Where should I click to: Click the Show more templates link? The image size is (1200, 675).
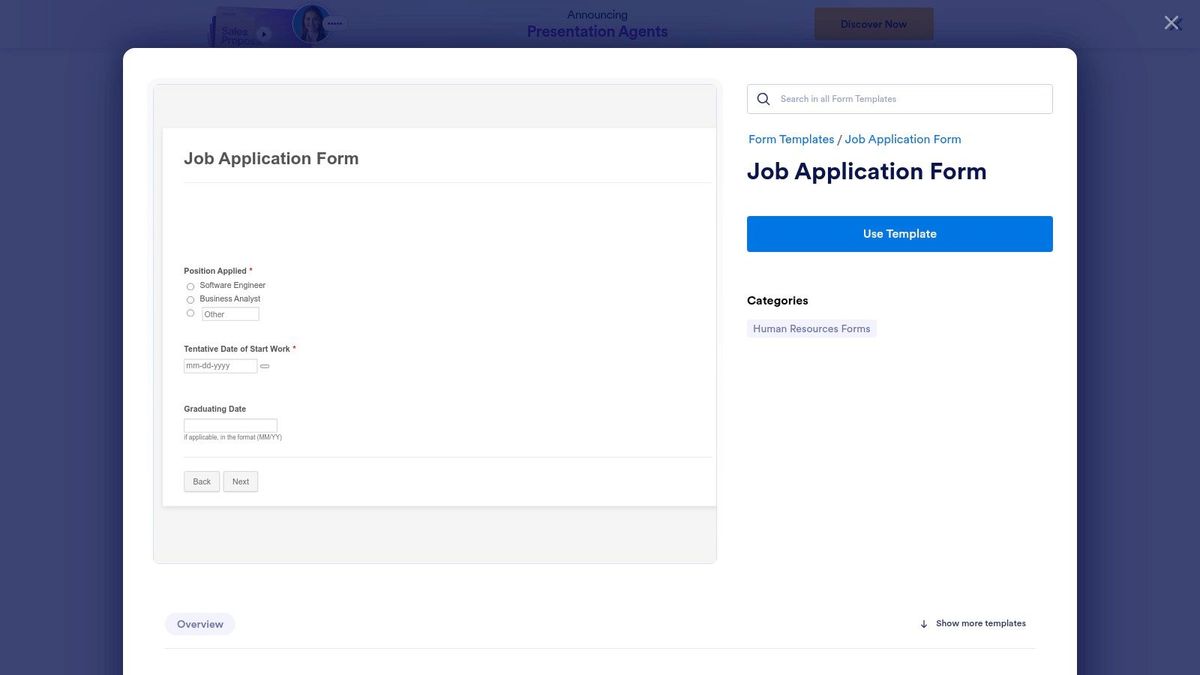980,623
